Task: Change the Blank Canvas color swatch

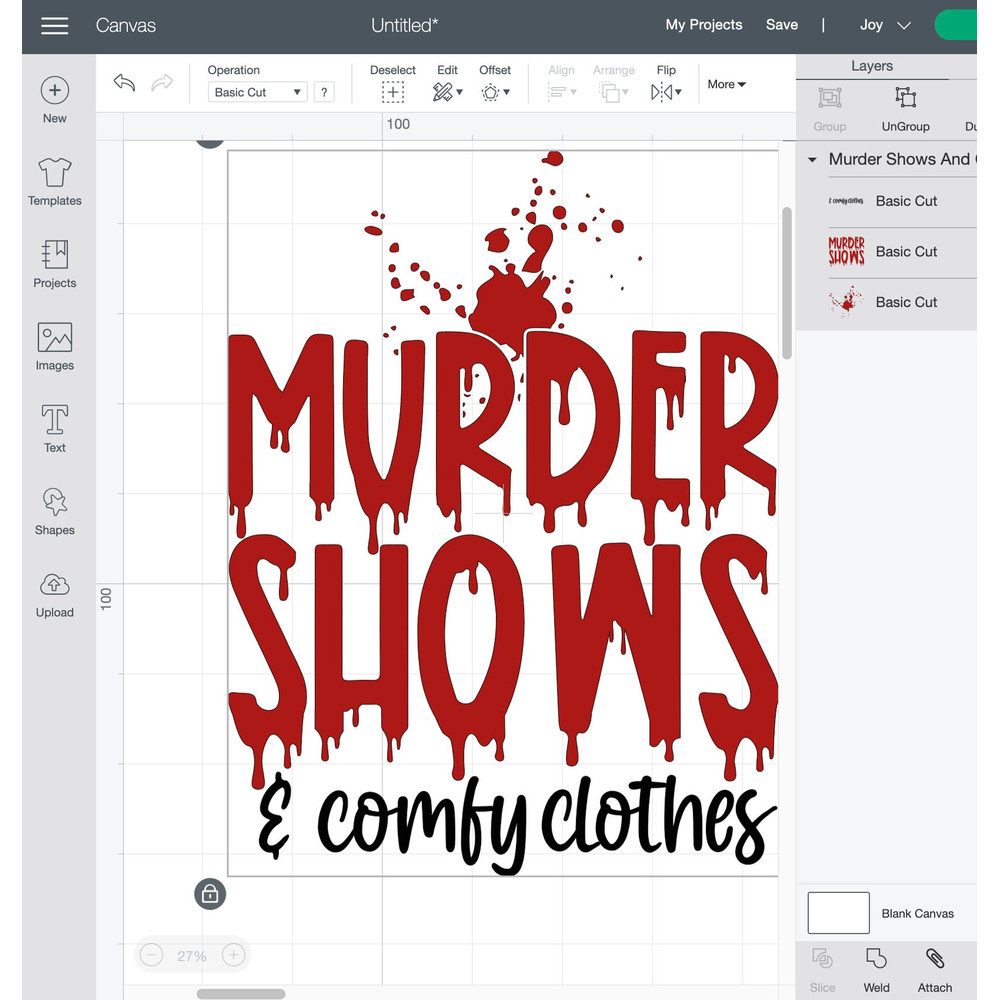Action: [x=838, y=912]
